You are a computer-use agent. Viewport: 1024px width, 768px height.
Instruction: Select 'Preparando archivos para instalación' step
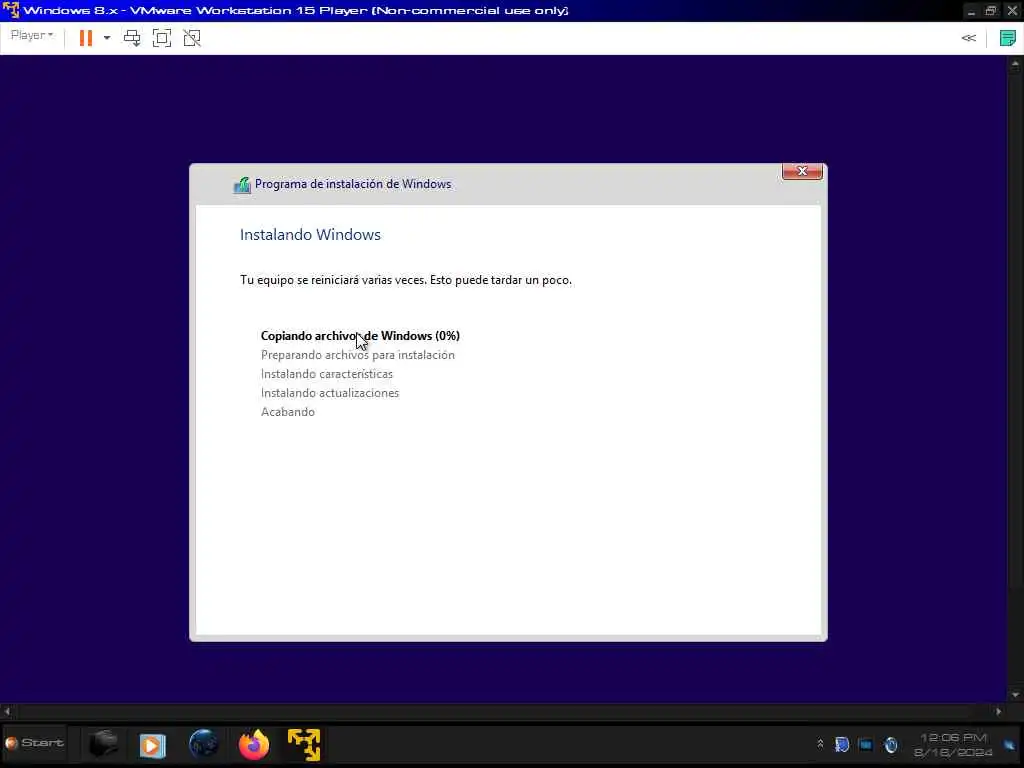point(358,355)
